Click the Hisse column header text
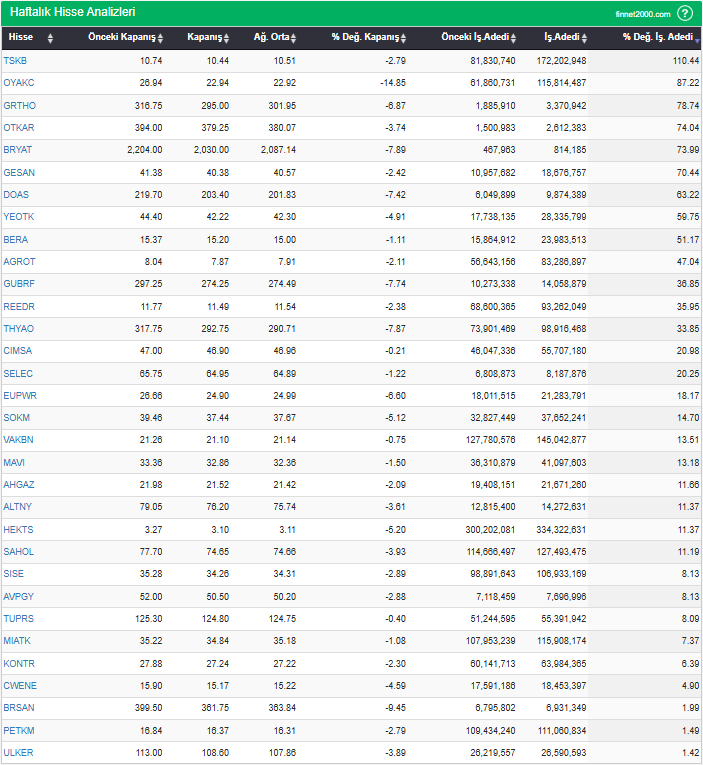703x765 pixels. tap(20, 37)
